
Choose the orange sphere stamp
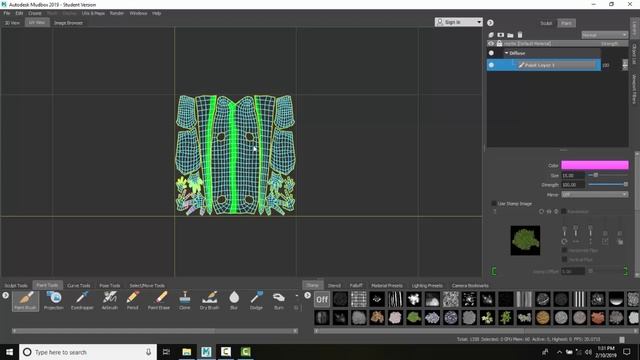[x=542, y=318]
